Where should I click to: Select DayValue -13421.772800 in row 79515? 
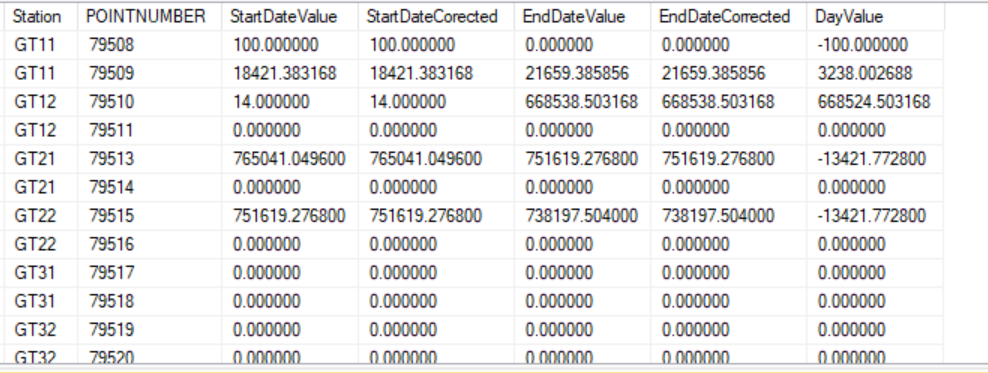[876, 215]
